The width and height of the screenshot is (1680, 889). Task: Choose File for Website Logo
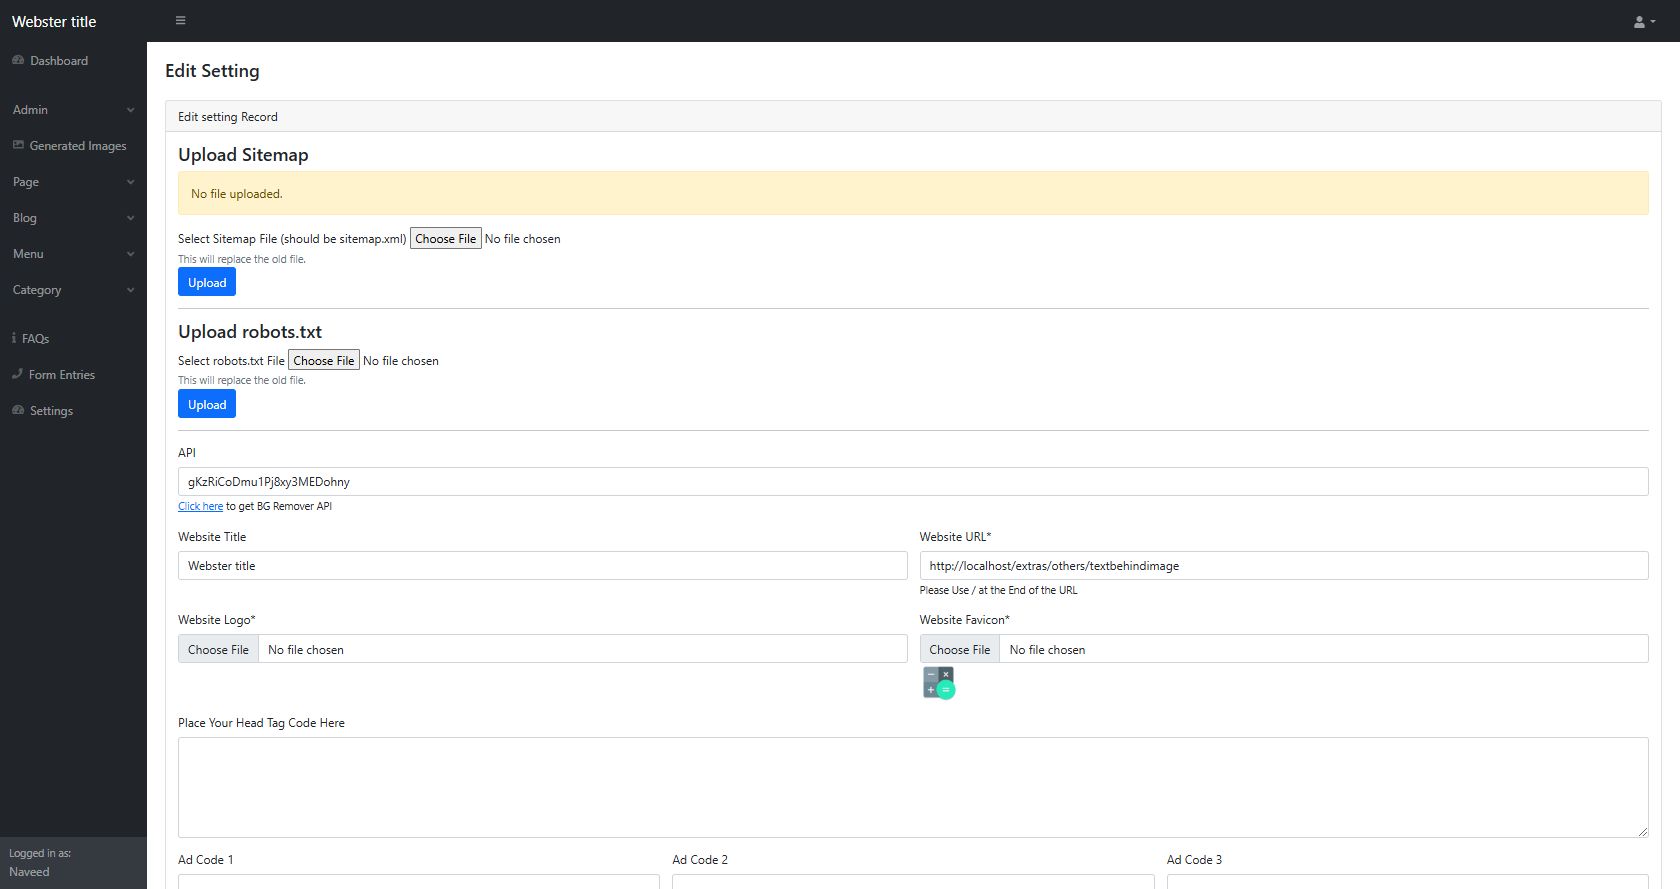pos(219,650)
